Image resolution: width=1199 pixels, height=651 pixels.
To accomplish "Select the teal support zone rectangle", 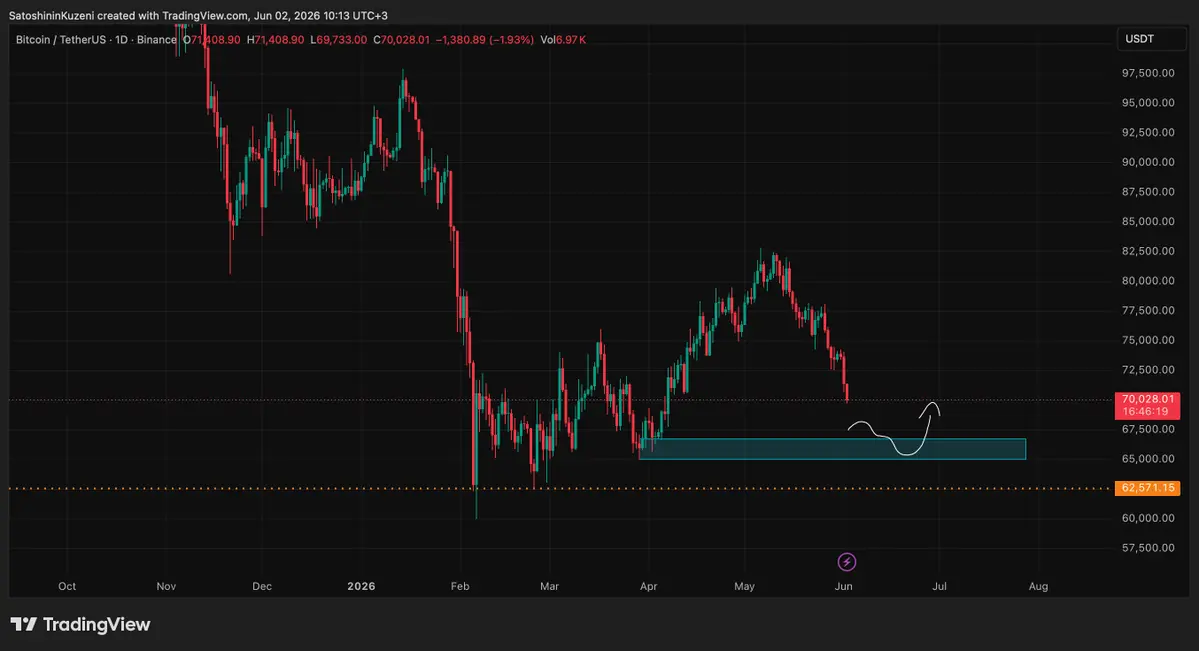I will click(832, 449).
